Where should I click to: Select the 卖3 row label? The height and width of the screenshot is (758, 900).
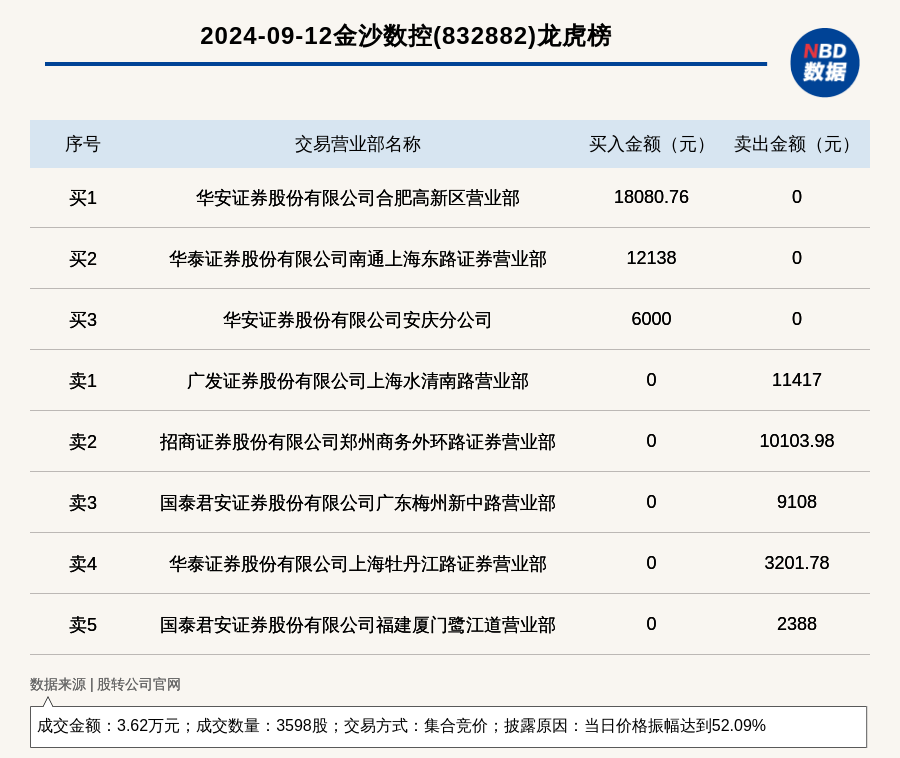[83, 503]
